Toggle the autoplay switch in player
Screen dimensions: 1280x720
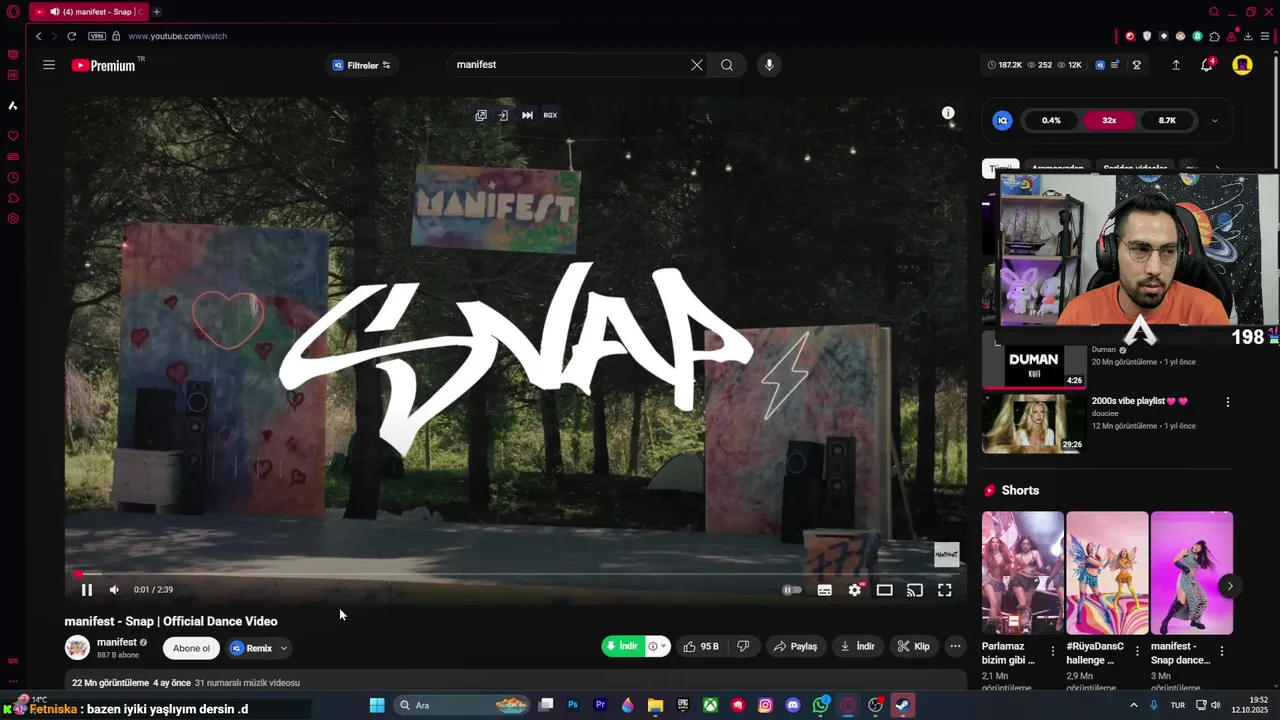coord(792,590)
